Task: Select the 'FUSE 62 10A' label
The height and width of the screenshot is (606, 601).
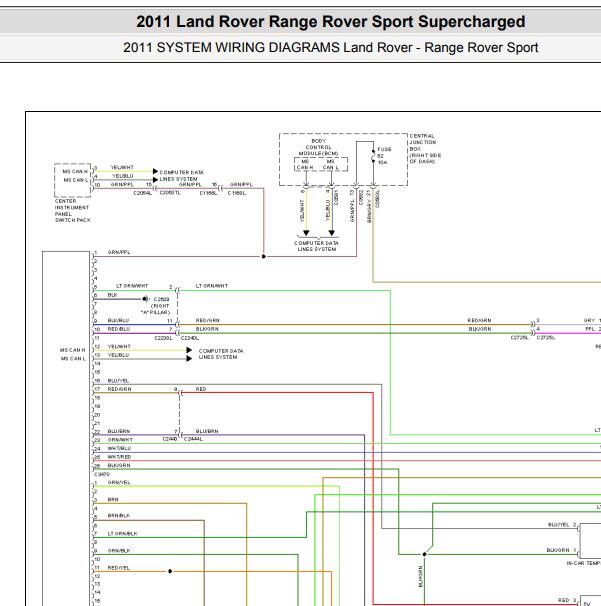Action: (x=384, y=156)
